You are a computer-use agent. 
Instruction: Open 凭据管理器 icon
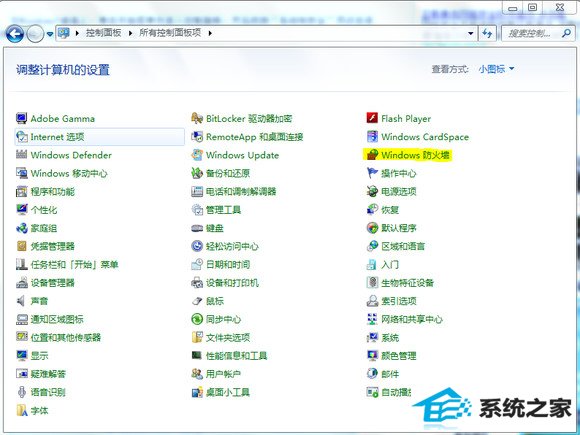pyautogui.click(x=21, y=246)
